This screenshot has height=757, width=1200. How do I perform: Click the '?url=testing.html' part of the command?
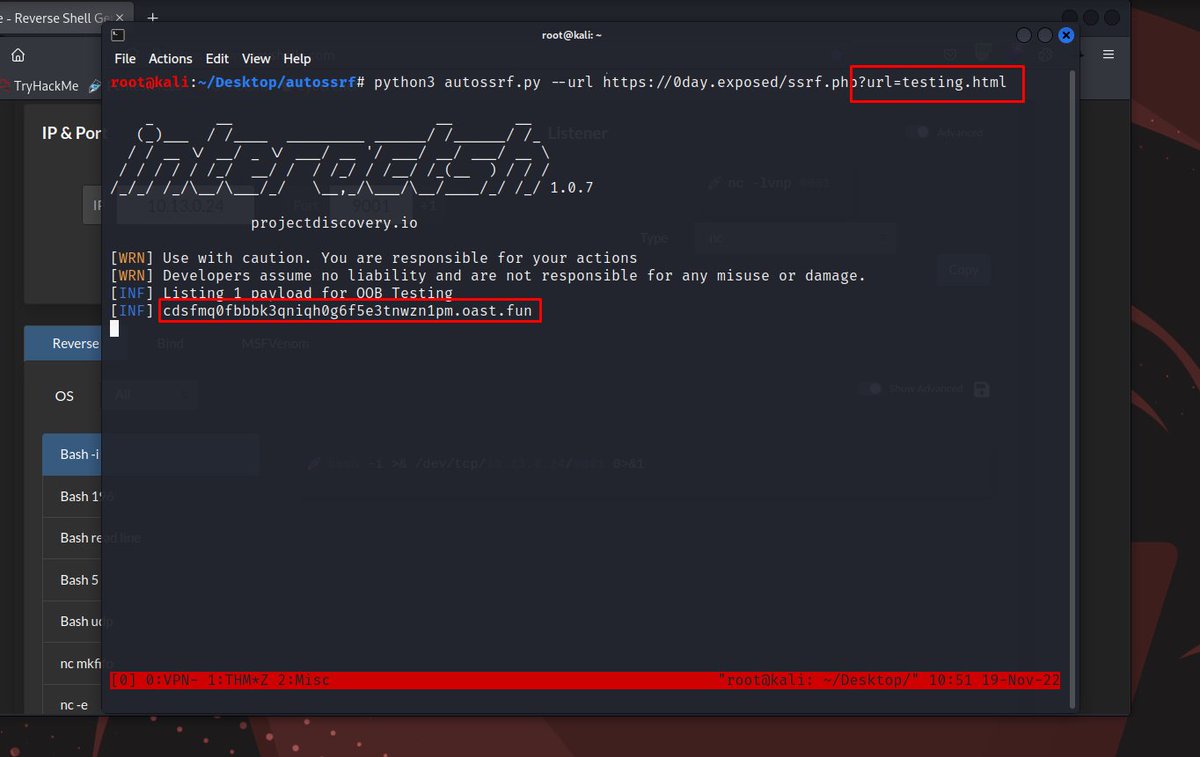932,82
